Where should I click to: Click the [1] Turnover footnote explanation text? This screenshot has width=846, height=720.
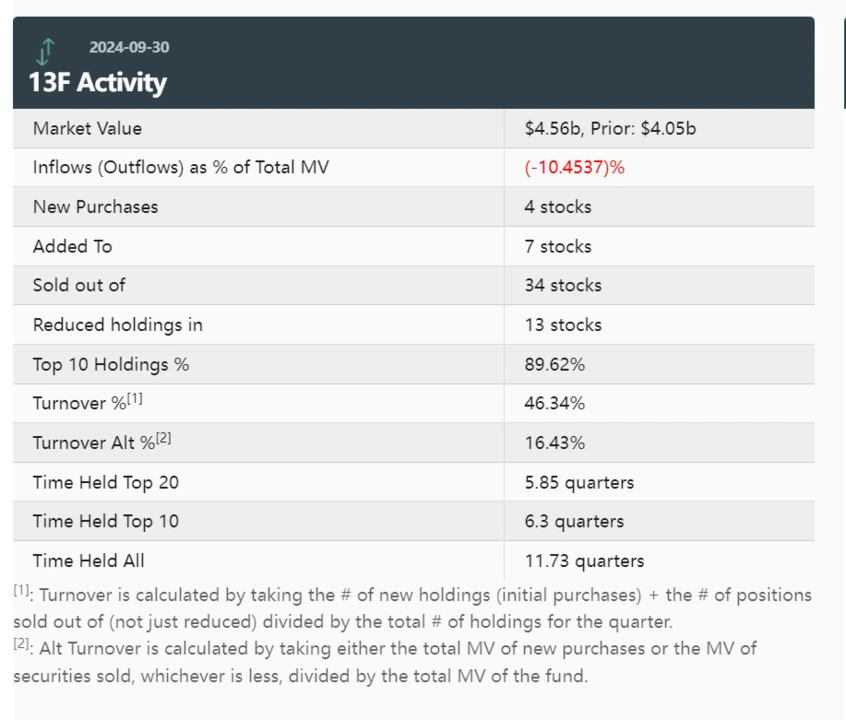pyautogui.click(x=412, y=607)
